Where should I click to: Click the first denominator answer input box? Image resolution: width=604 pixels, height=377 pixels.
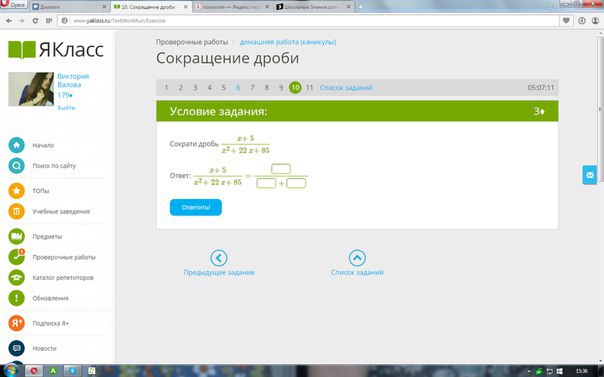tap(266, 183)
